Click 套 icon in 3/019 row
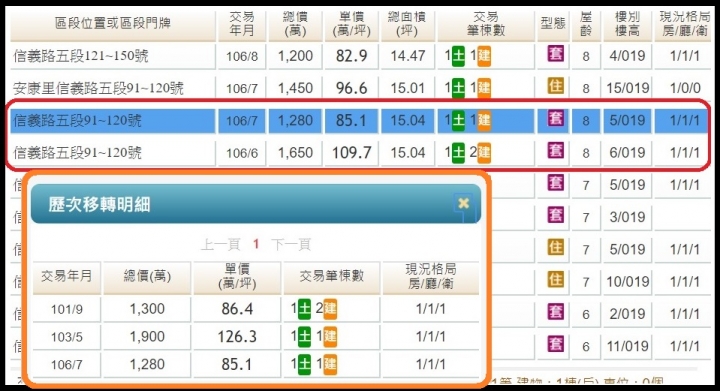This screenshot has height=391, width=720. coord(556,215)
